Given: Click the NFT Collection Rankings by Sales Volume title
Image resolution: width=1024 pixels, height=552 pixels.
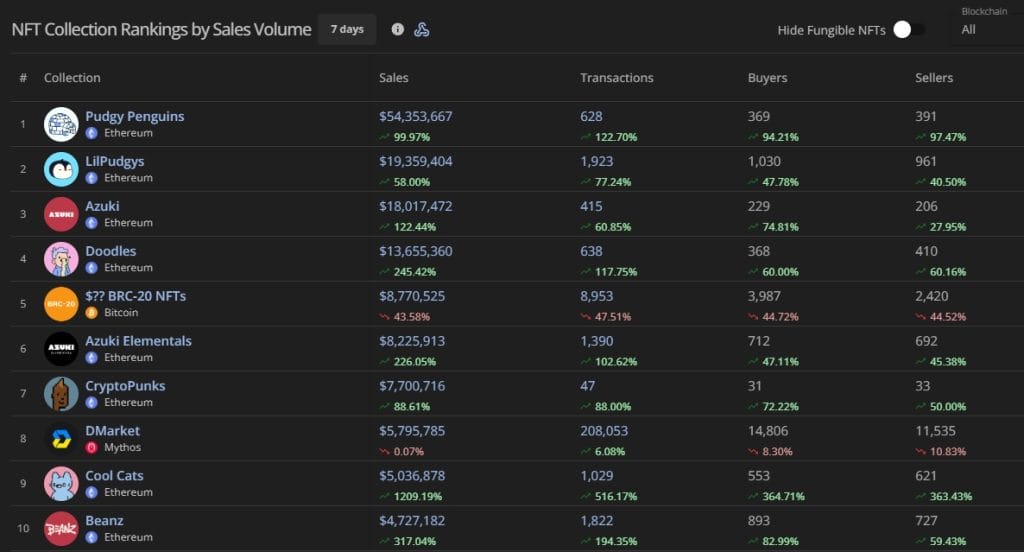Looking at the screenshot, I should 161,29.
